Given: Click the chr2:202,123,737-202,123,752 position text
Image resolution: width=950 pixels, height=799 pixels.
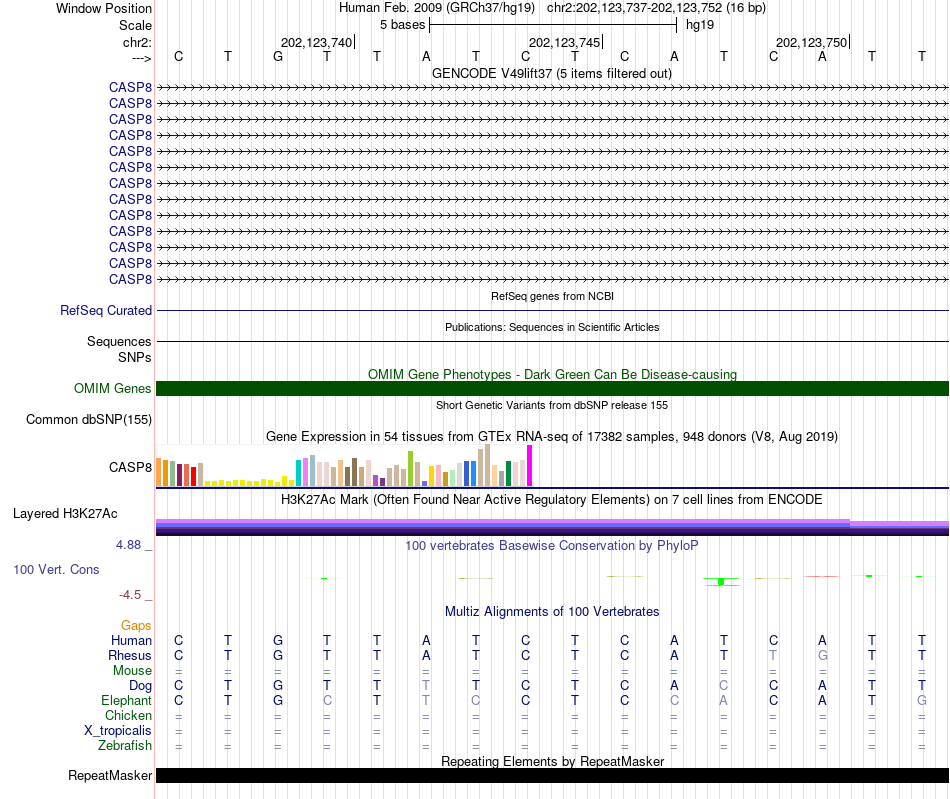Looking at the screenshot, I should tap(656, 8).
